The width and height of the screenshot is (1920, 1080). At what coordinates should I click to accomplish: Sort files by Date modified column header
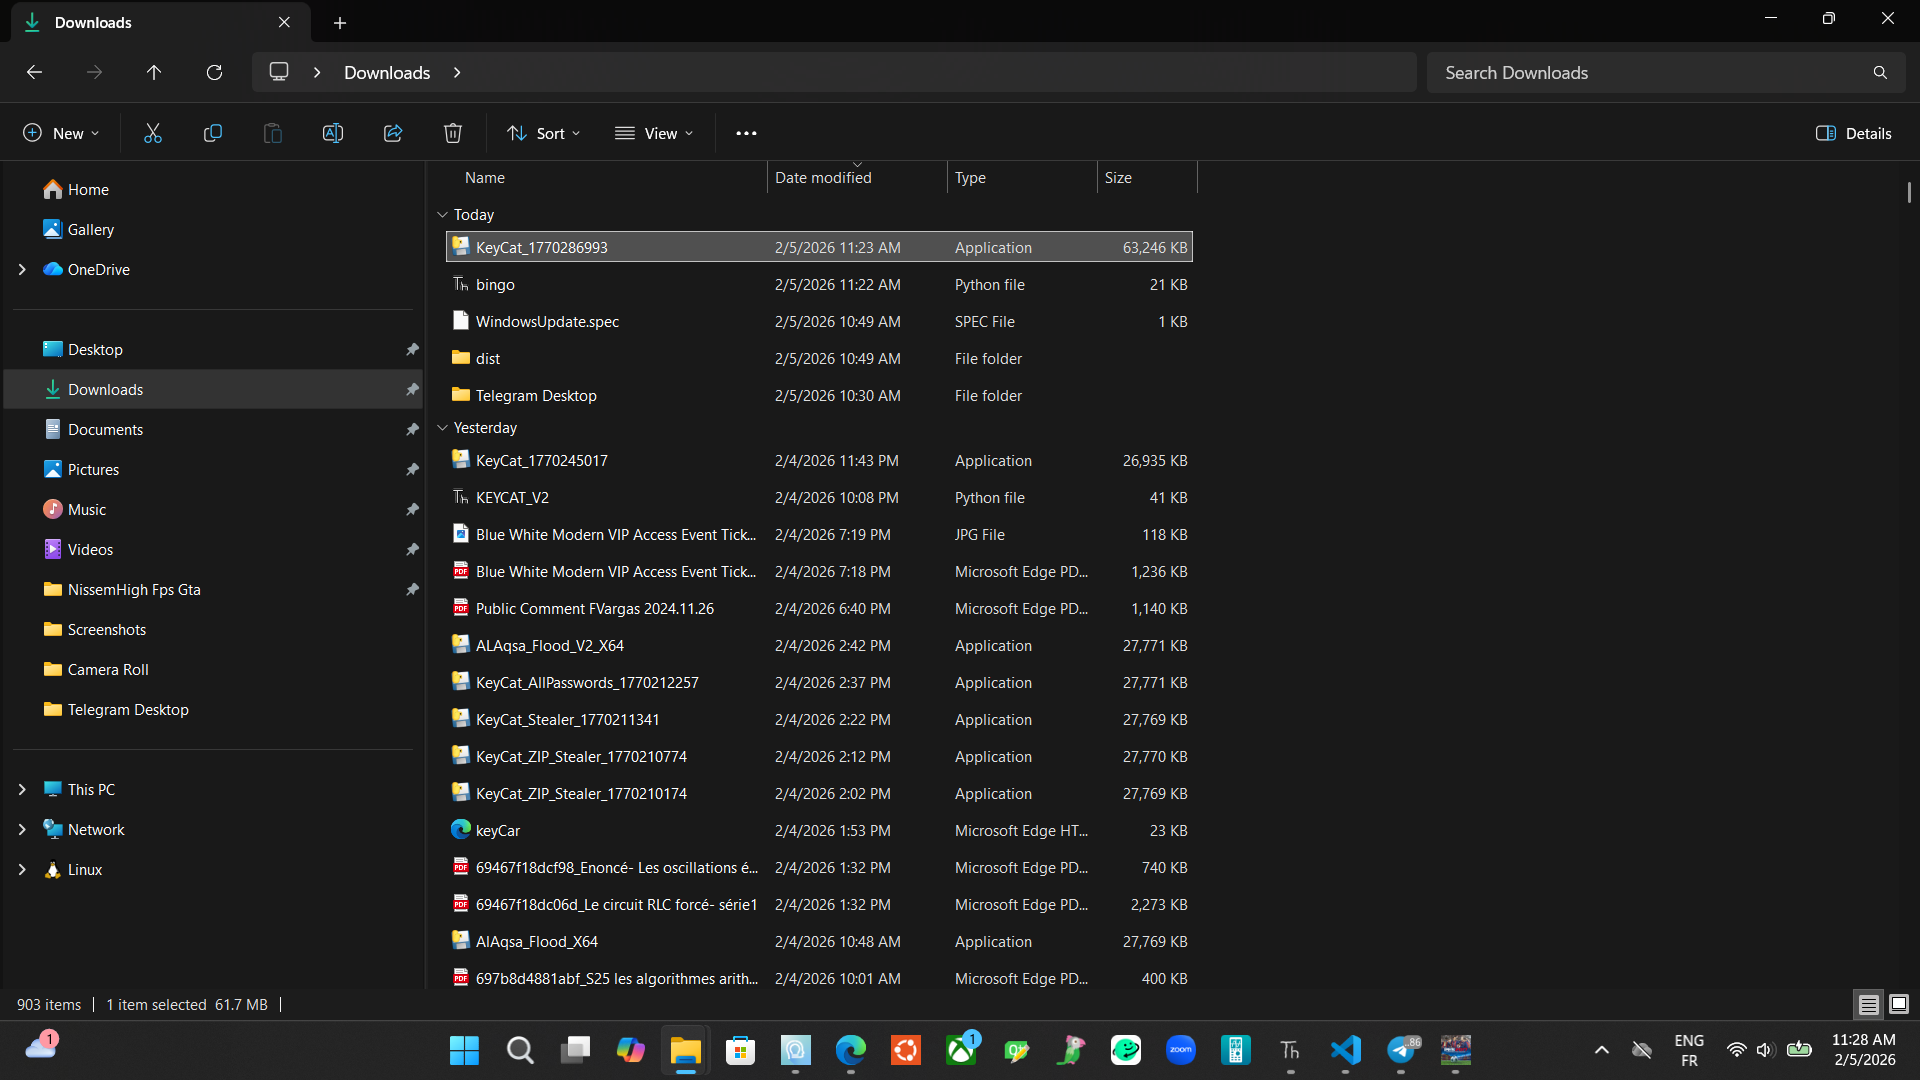[x=823, y=178]
